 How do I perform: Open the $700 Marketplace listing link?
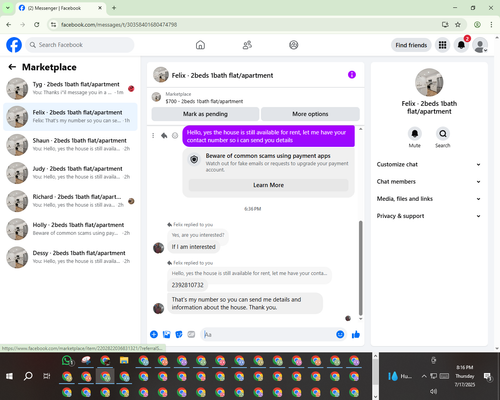(x=204, y=101)
